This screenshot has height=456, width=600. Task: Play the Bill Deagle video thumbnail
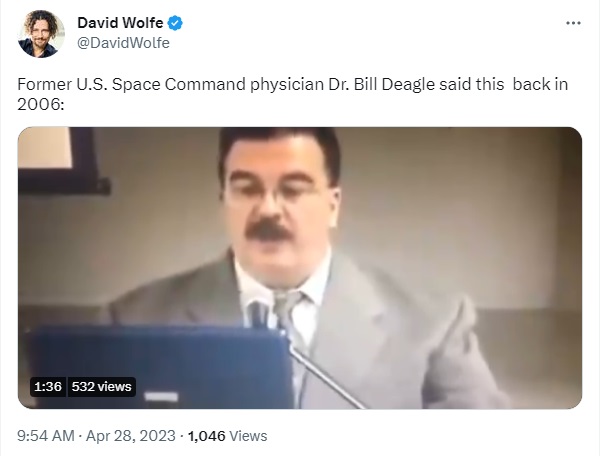click(x=300, y=268)
